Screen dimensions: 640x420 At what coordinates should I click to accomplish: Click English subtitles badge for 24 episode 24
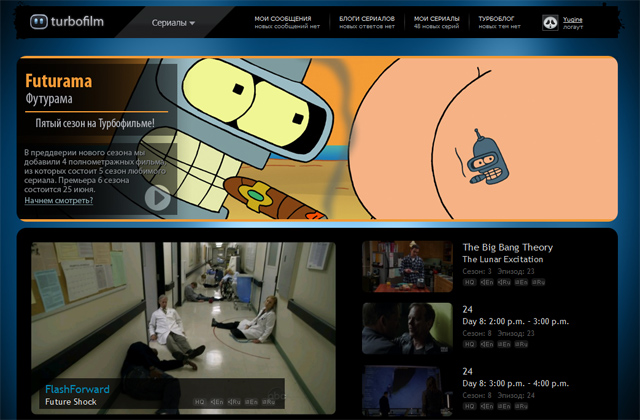504,406
